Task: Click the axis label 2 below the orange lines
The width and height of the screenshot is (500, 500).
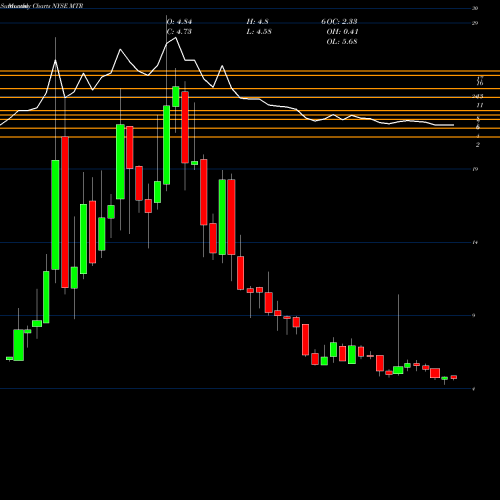Action: (478, 145)
